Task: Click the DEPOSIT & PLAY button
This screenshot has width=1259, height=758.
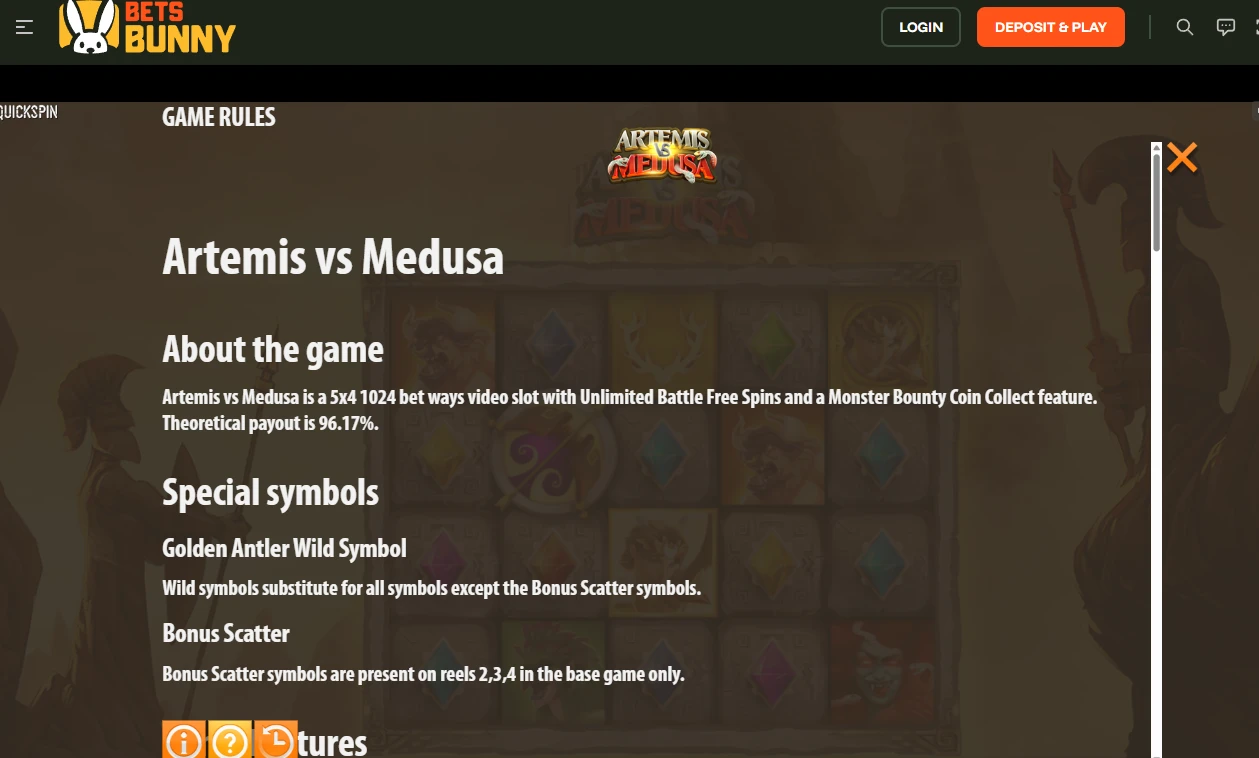Action: coord(1051,27)
